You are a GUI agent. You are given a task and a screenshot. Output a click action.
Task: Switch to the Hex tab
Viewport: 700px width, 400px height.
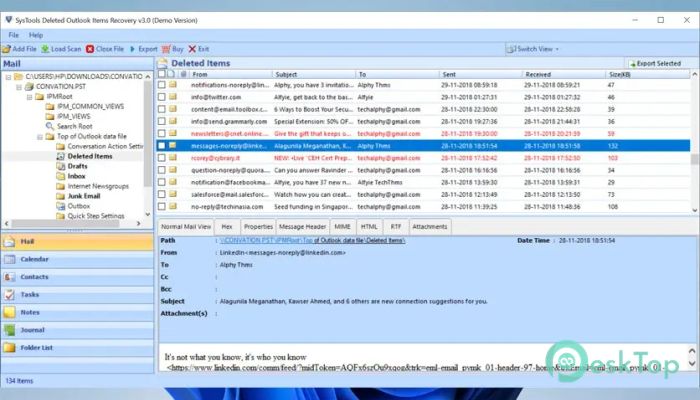(227, 227)
